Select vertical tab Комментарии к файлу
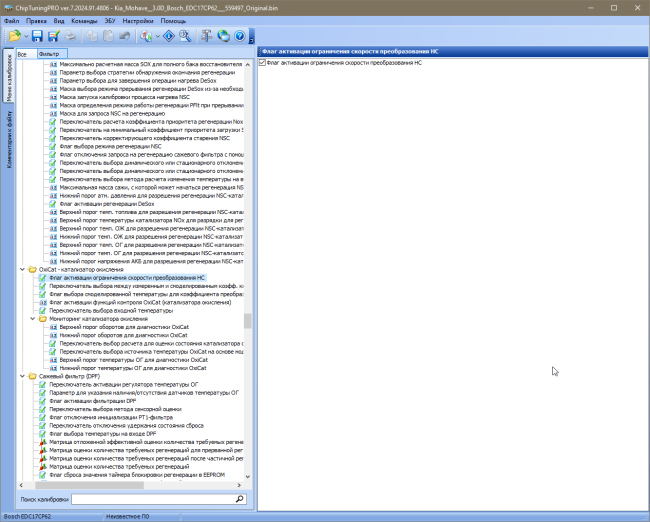This screenshot has width=650, height=522. click(x=9, y=140)
